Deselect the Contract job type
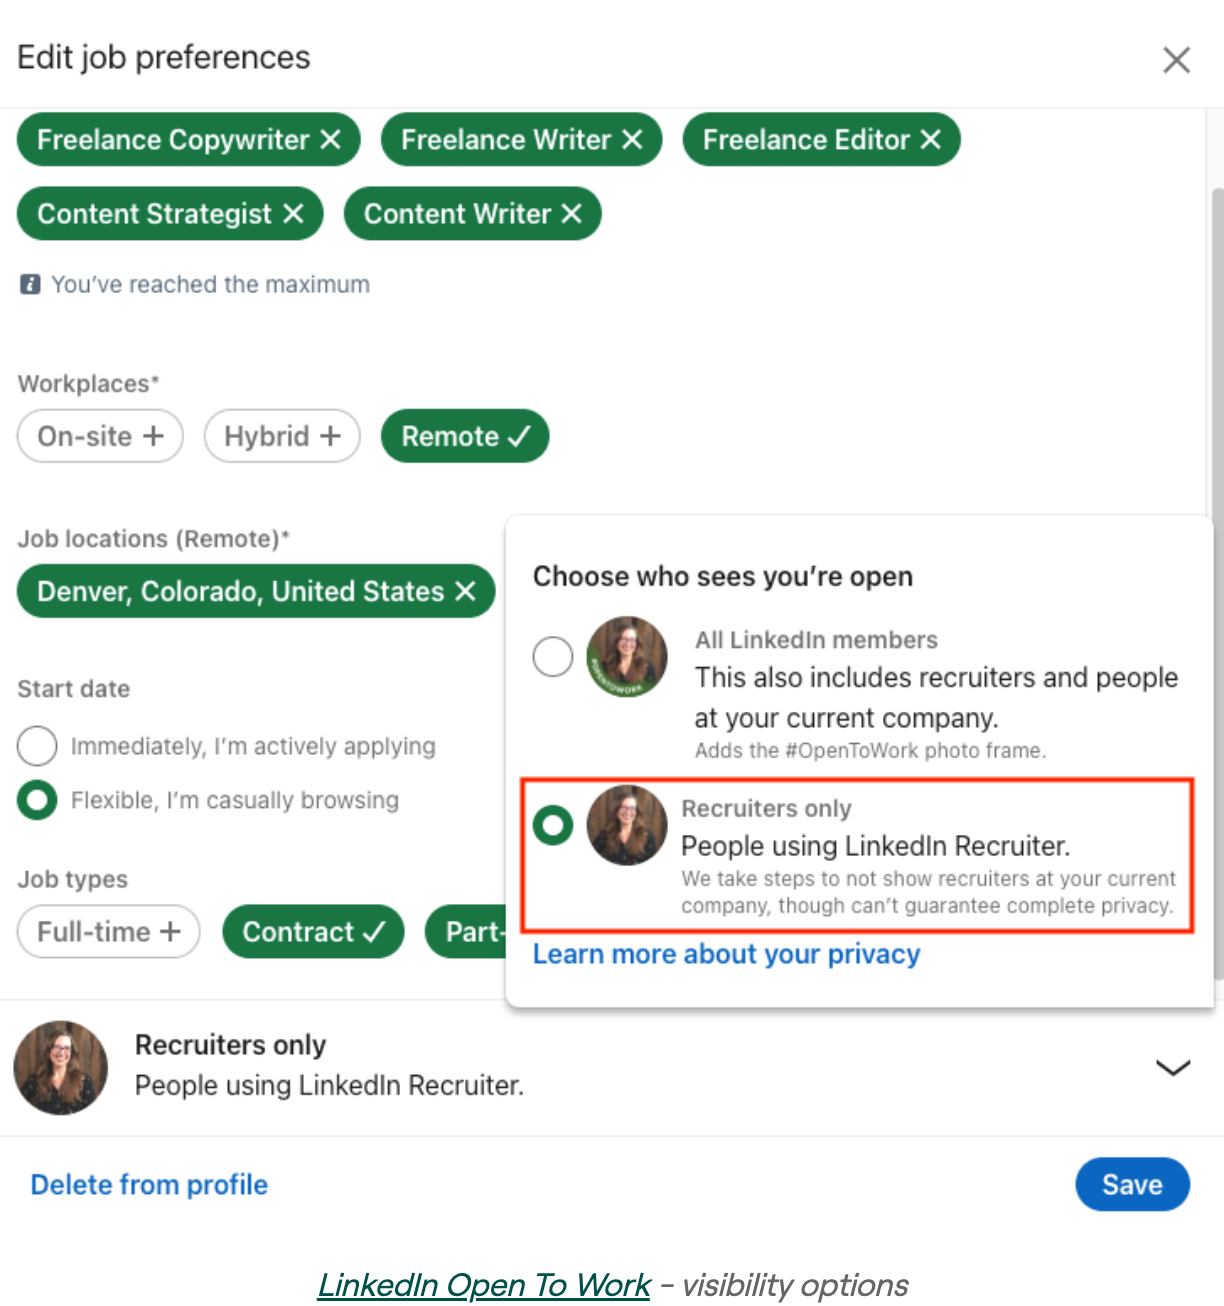 coord(313,932)
